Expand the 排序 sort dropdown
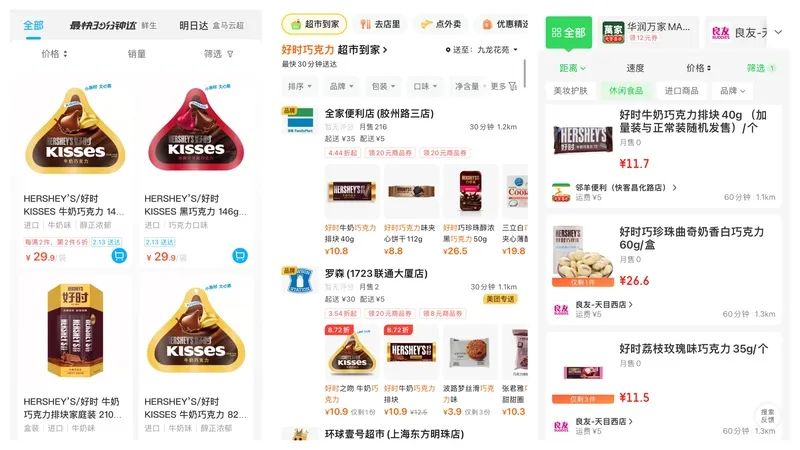The height and width of the screenshot is (450, 800). (x=299, y=86)
